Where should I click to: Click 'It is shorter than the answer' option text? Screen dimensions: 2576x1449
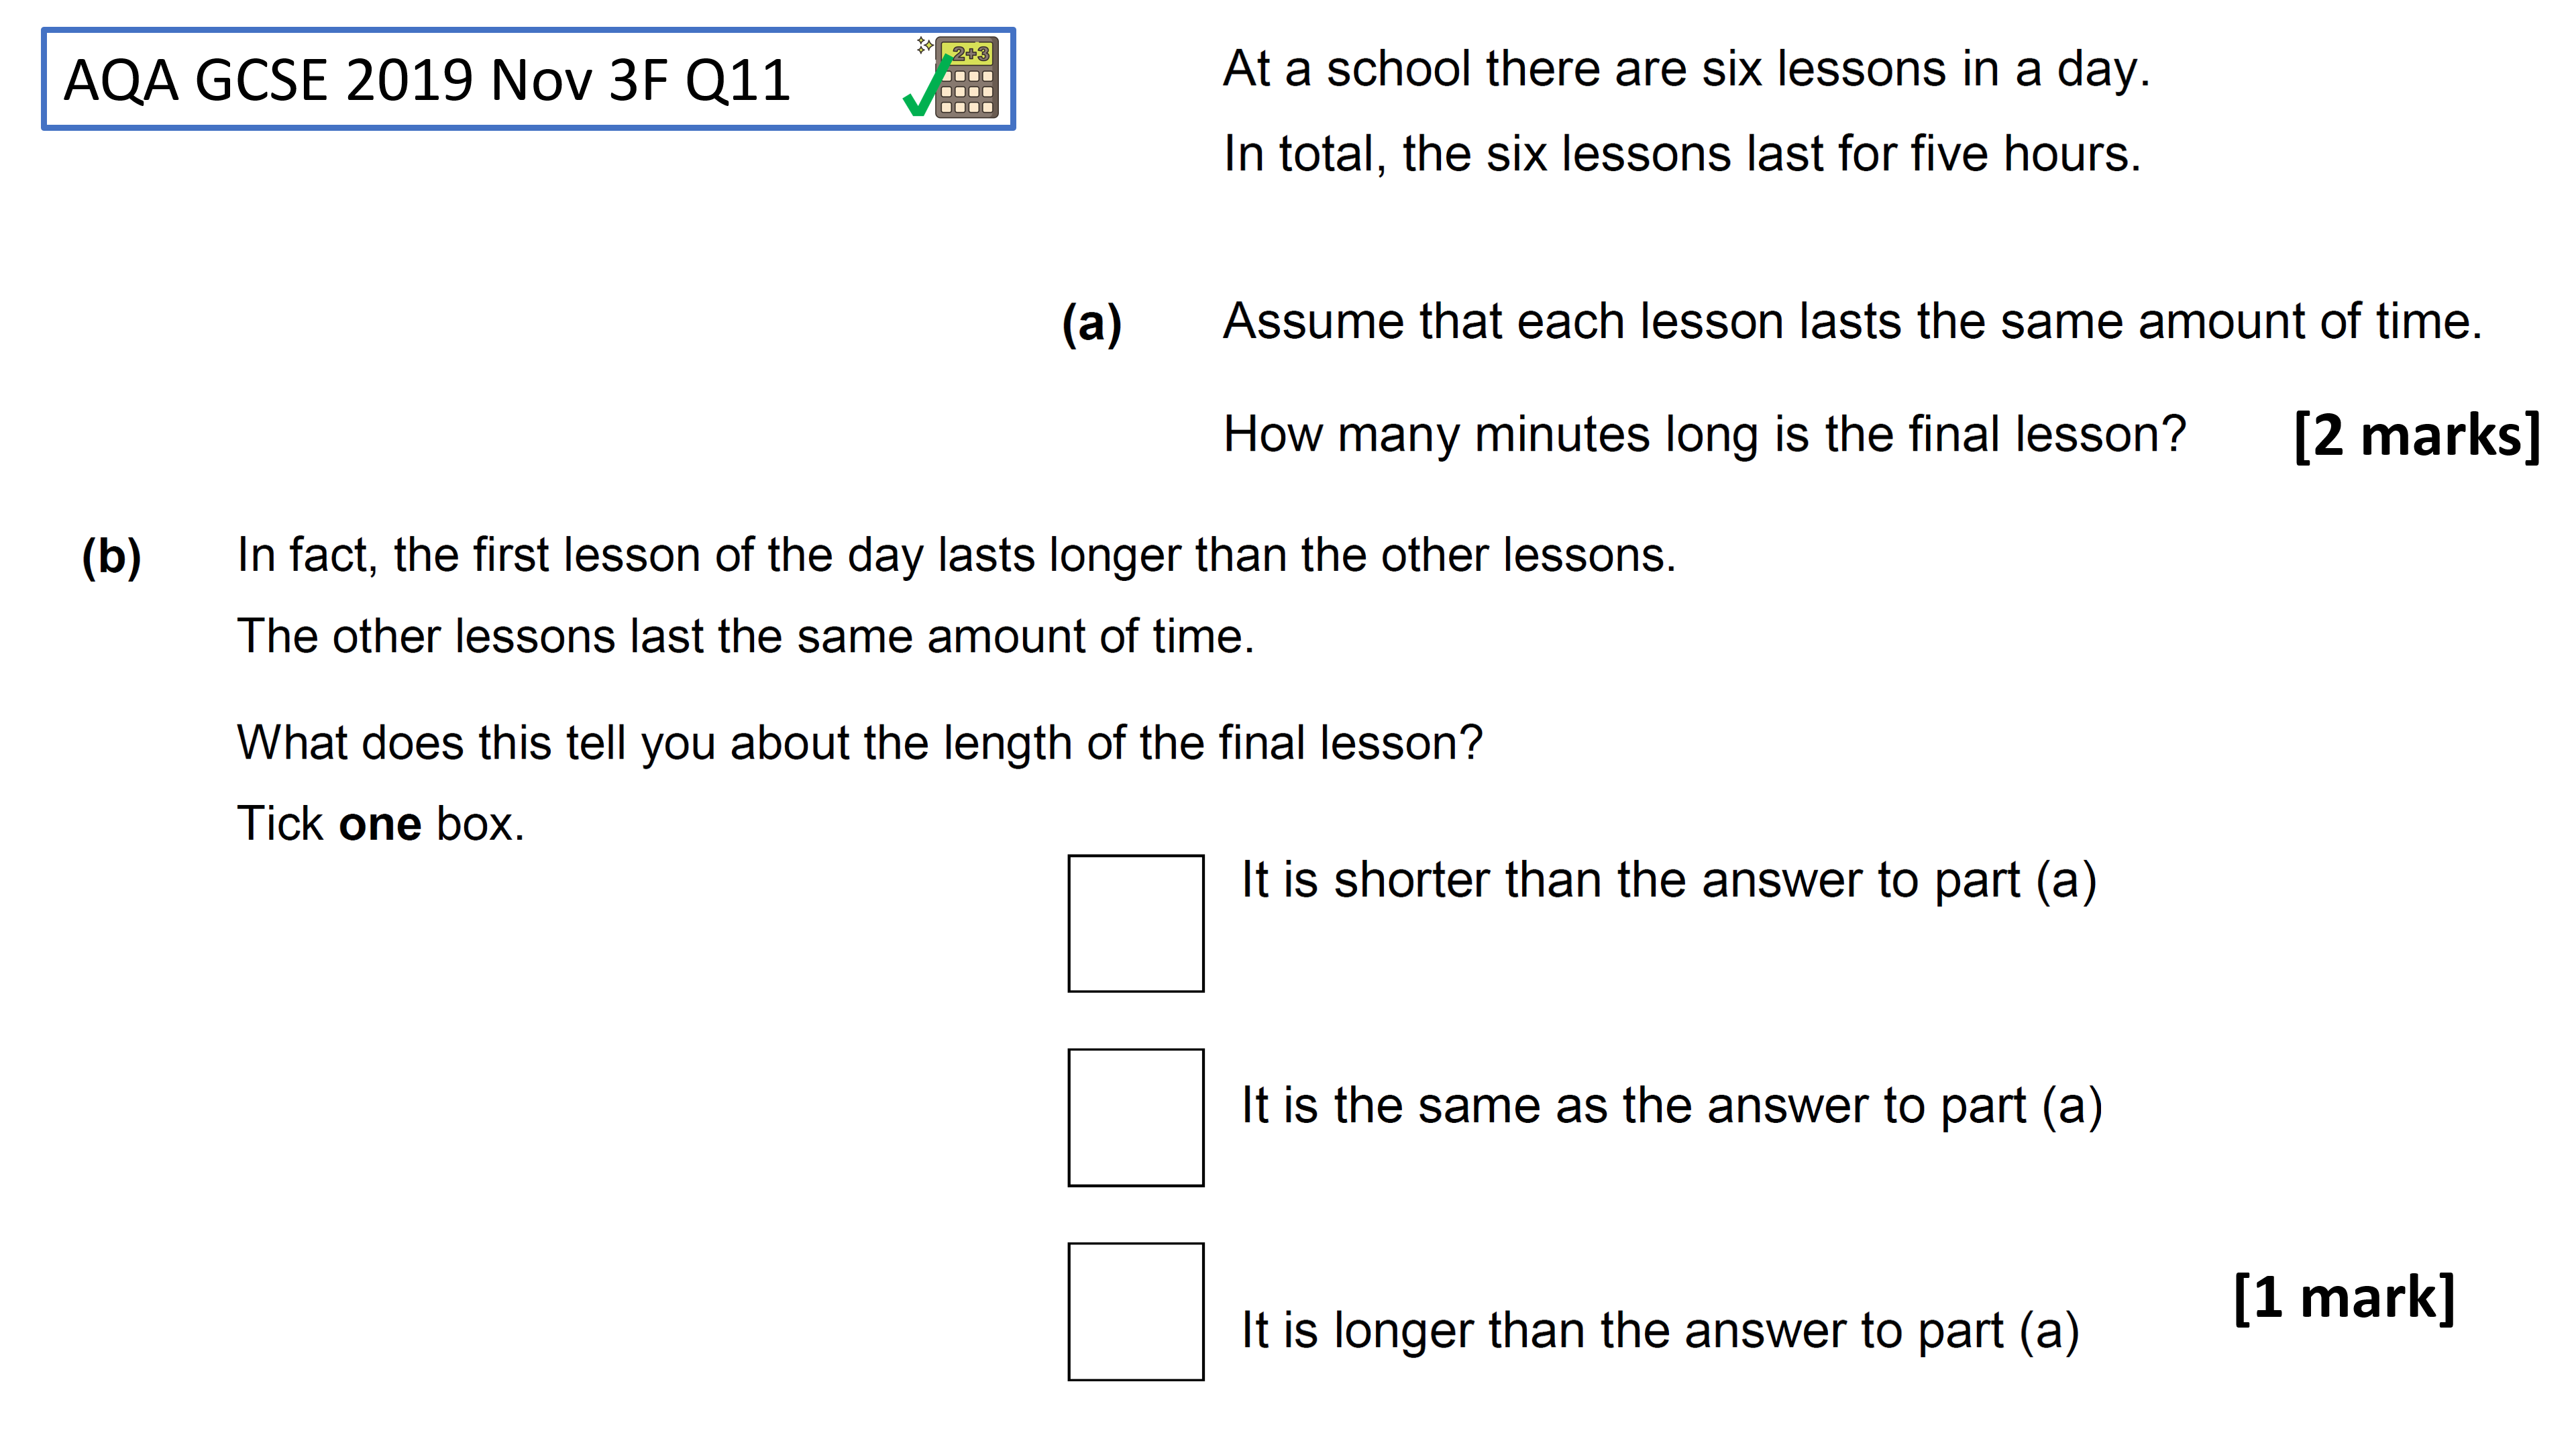1669,881
